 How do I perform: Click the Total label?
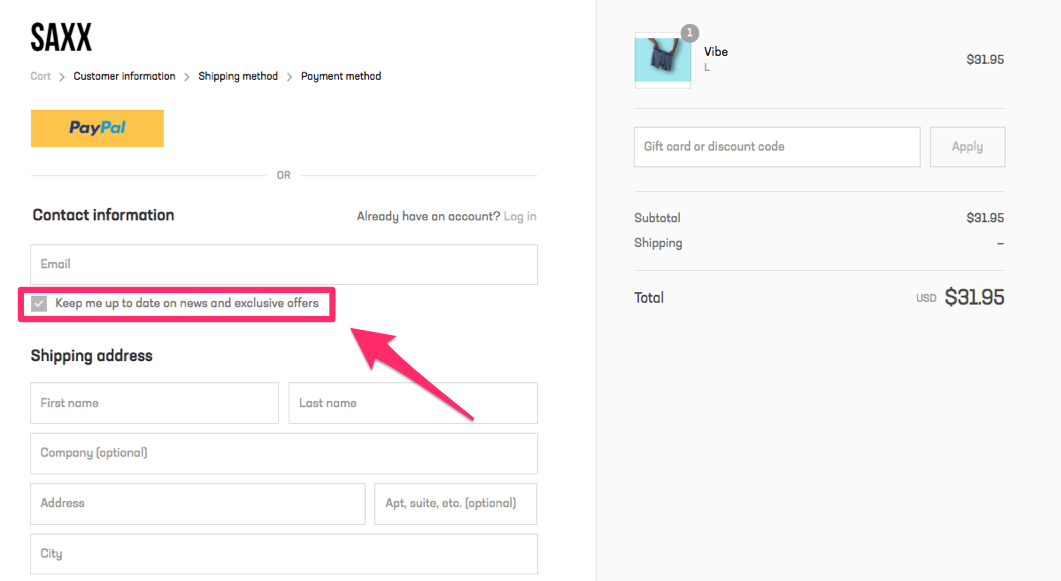click(649, 298)
